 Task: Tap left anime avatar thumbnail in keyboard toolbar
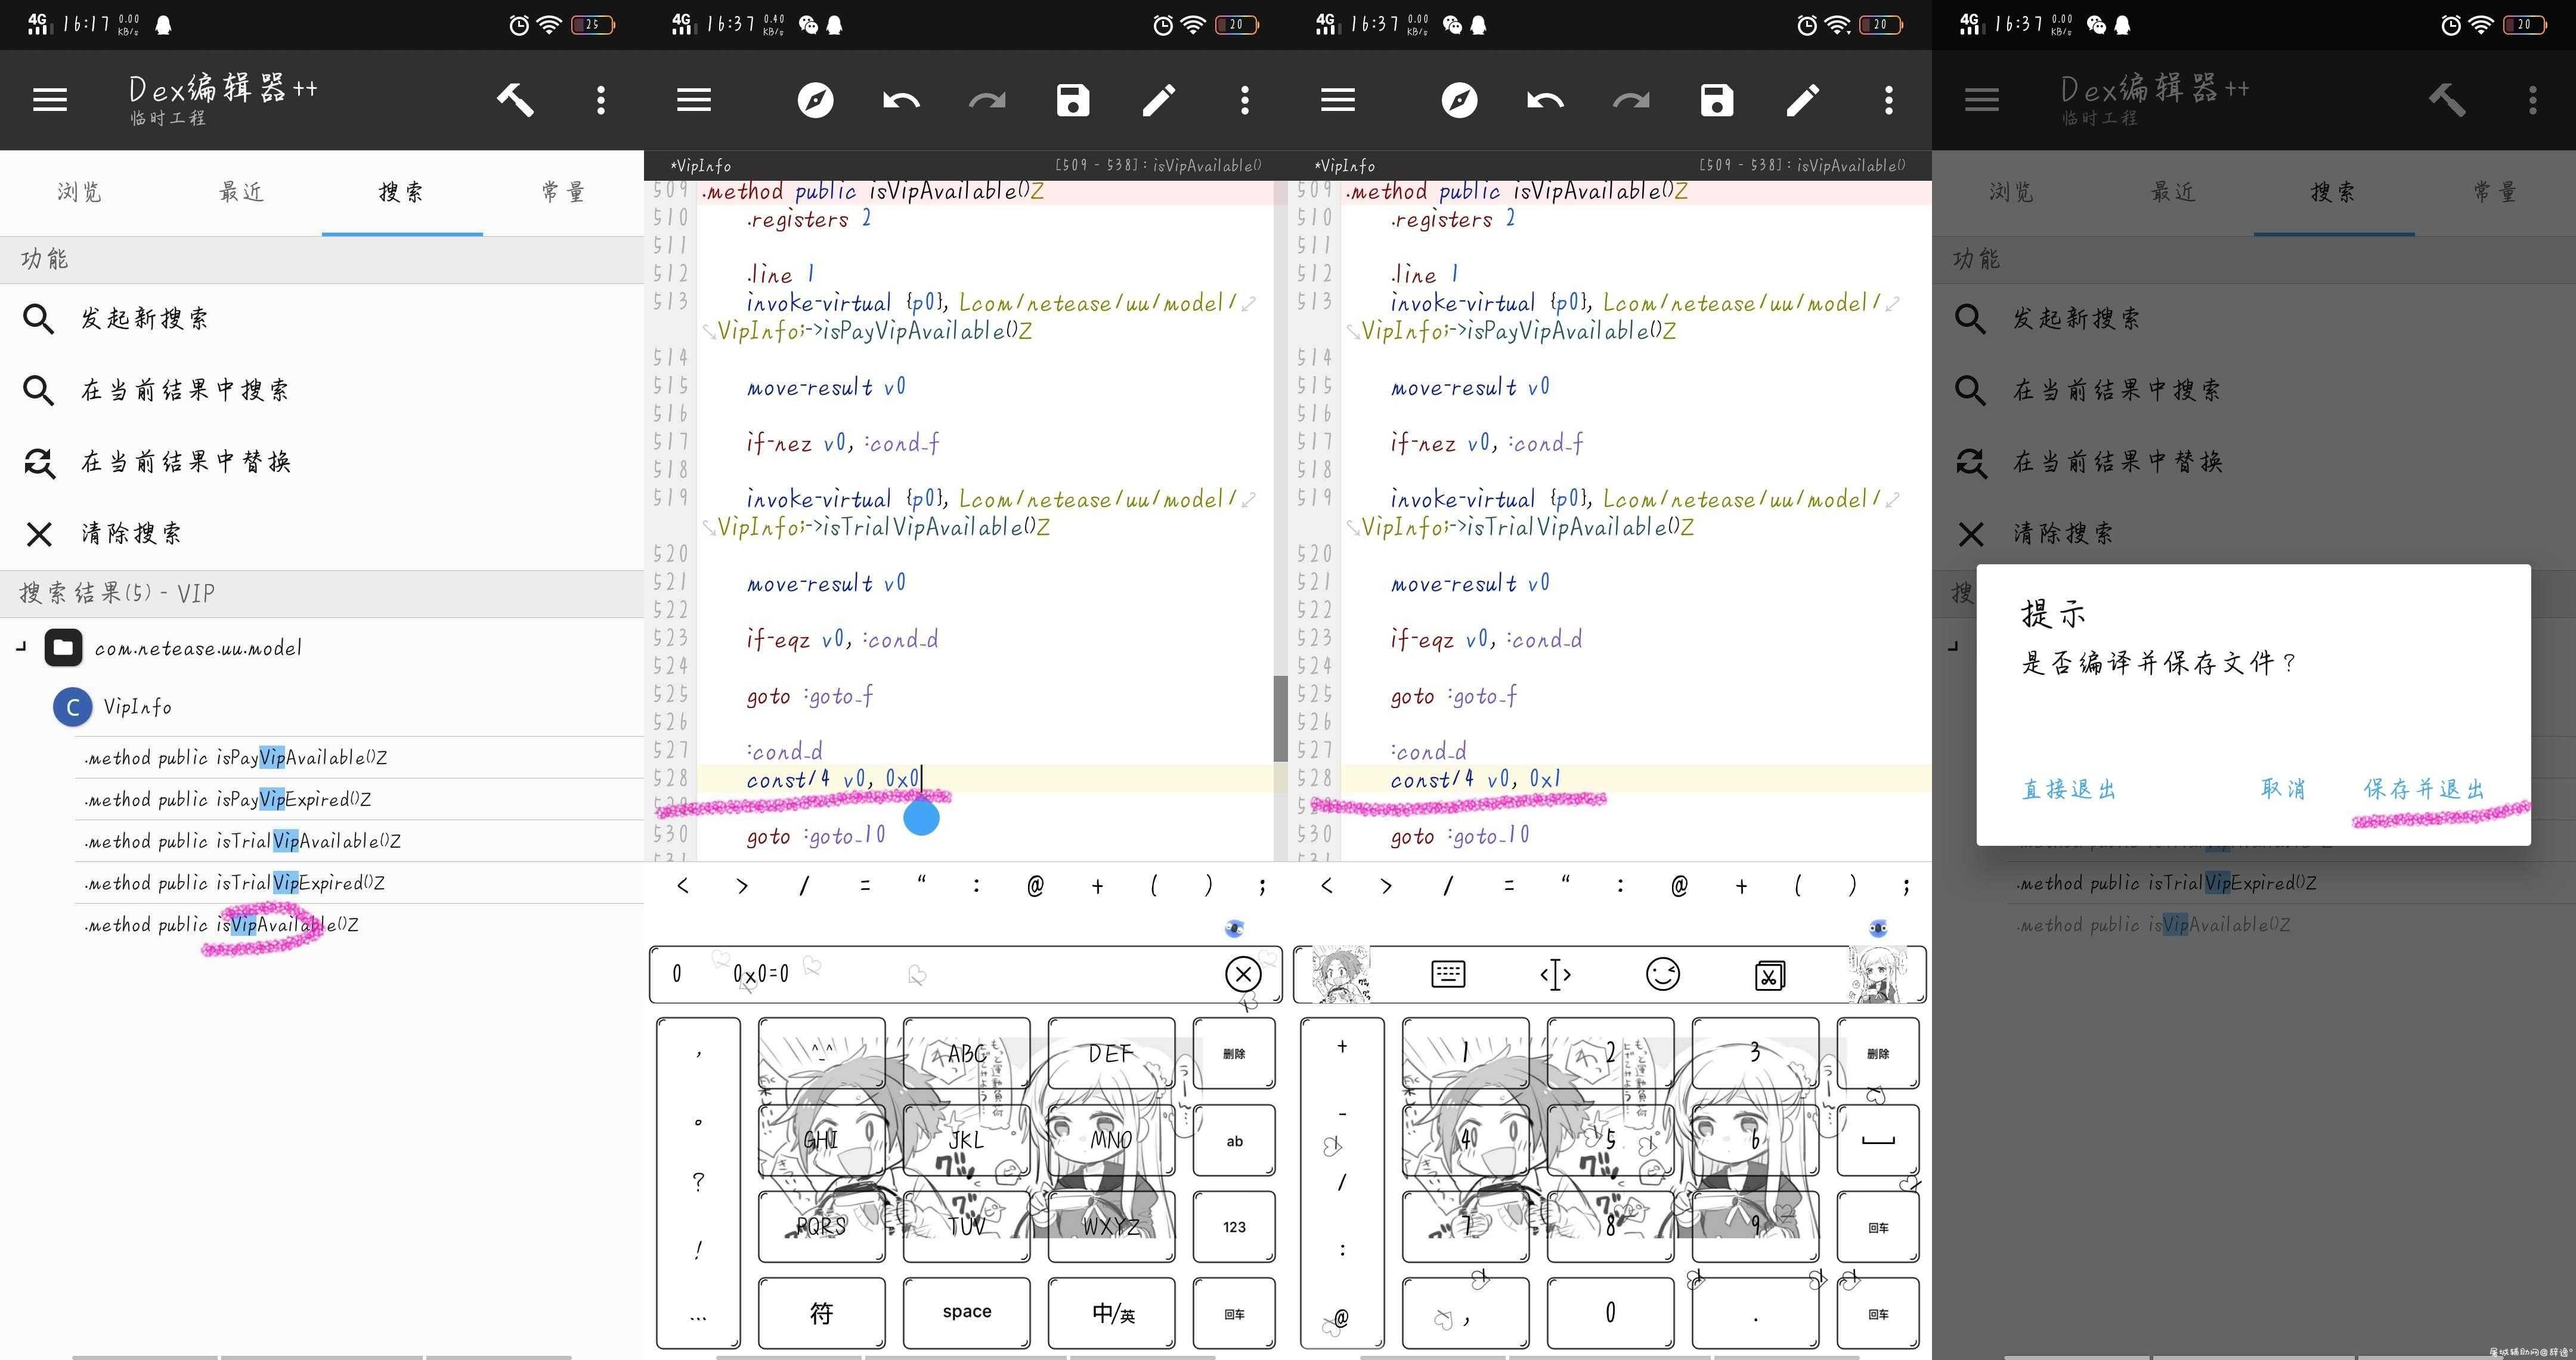tap(1340, 974)
